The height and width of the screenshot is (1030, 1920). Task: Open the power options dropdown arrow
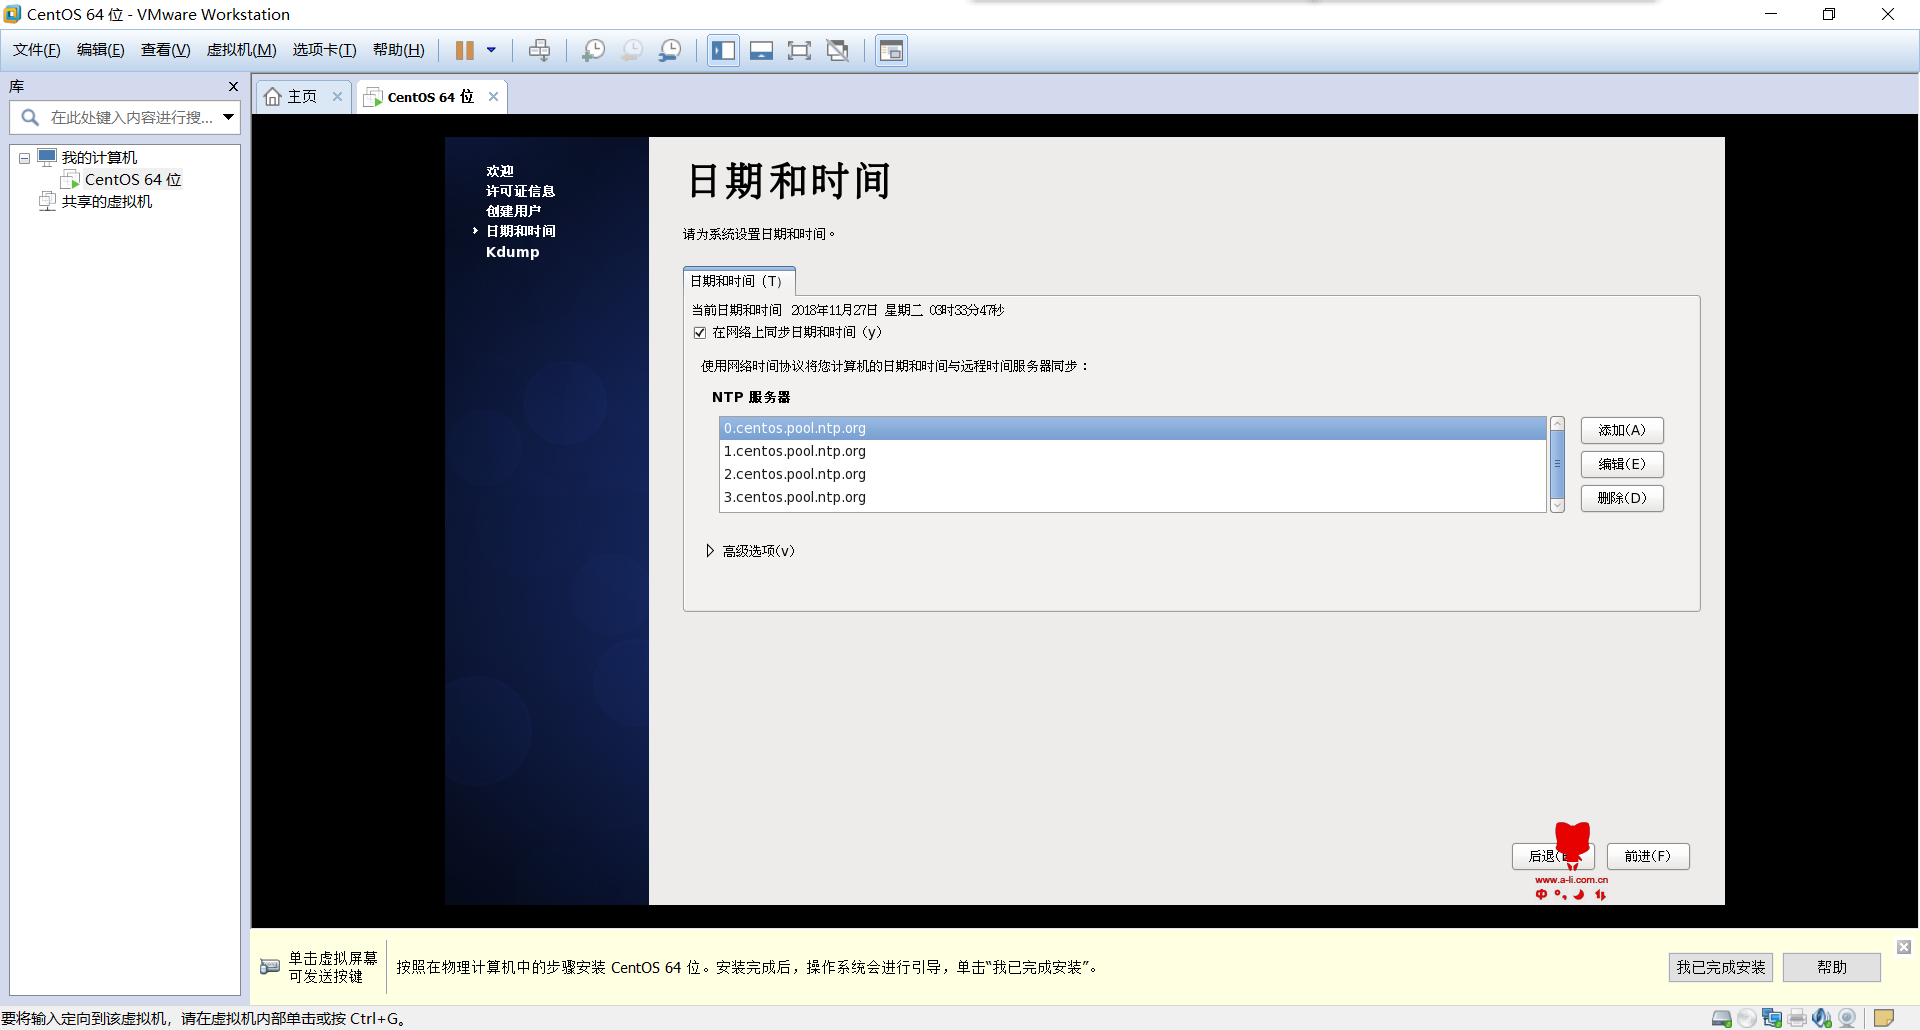click(x=491, y=50)
